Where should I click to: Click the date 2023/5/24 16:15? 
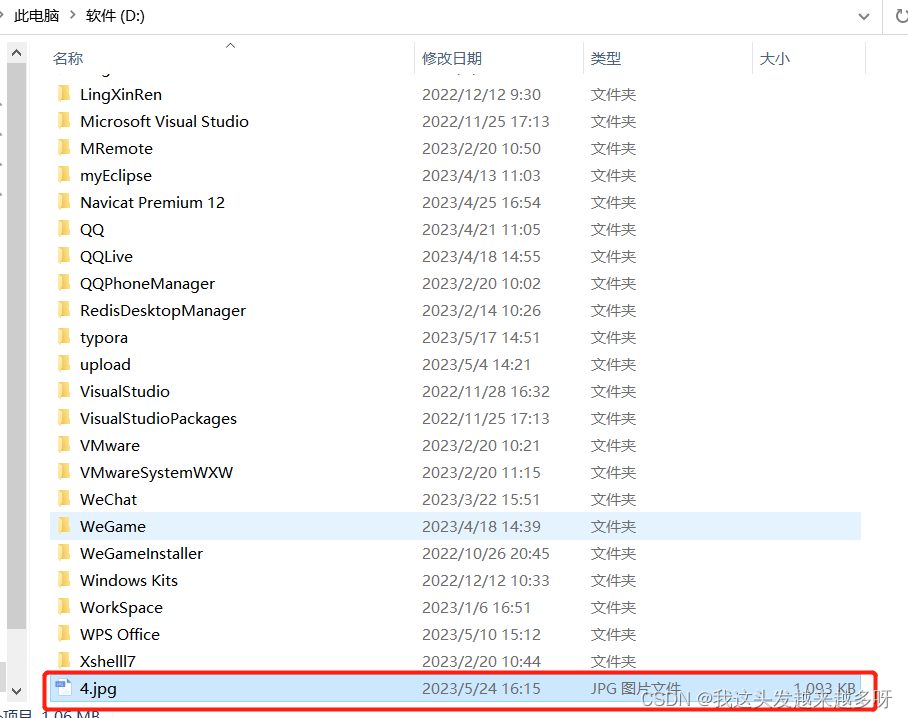[481, 688]
